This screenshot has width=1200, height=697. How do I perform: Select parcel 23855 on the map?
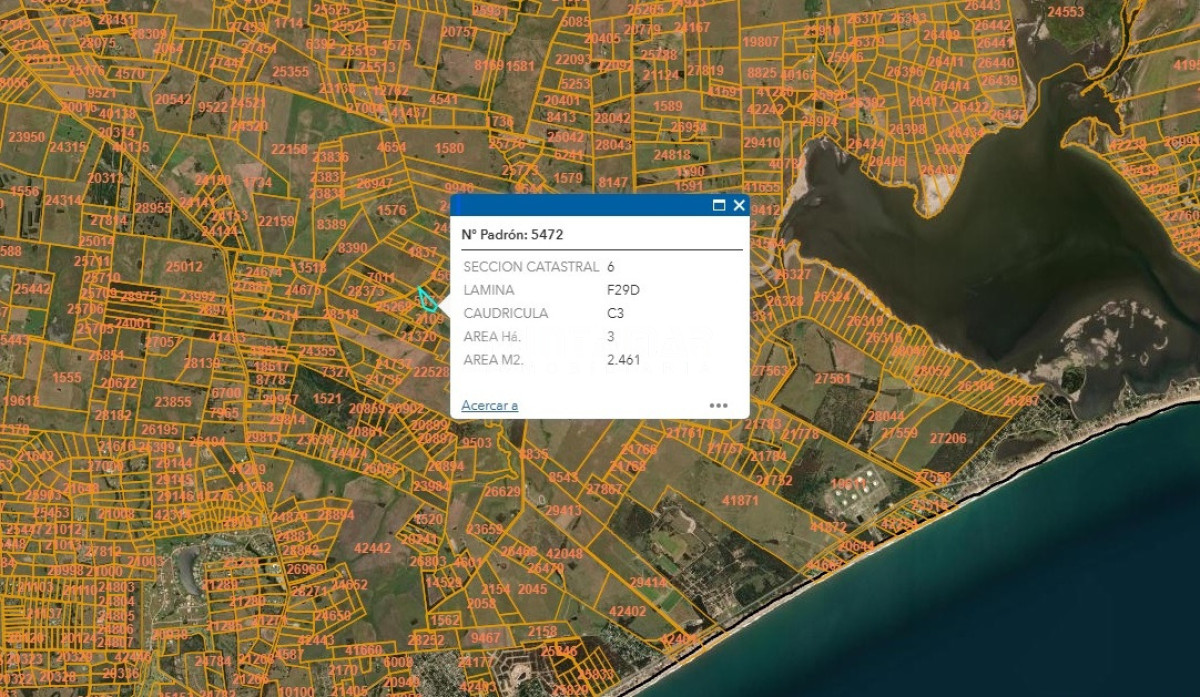click(x=173, y=402)
